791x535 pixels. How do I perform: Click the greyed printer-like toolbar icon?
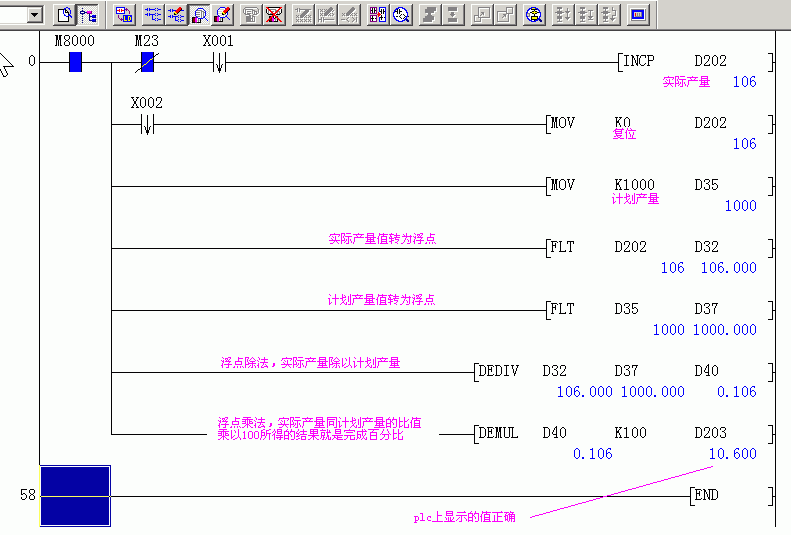click(251, 15)
